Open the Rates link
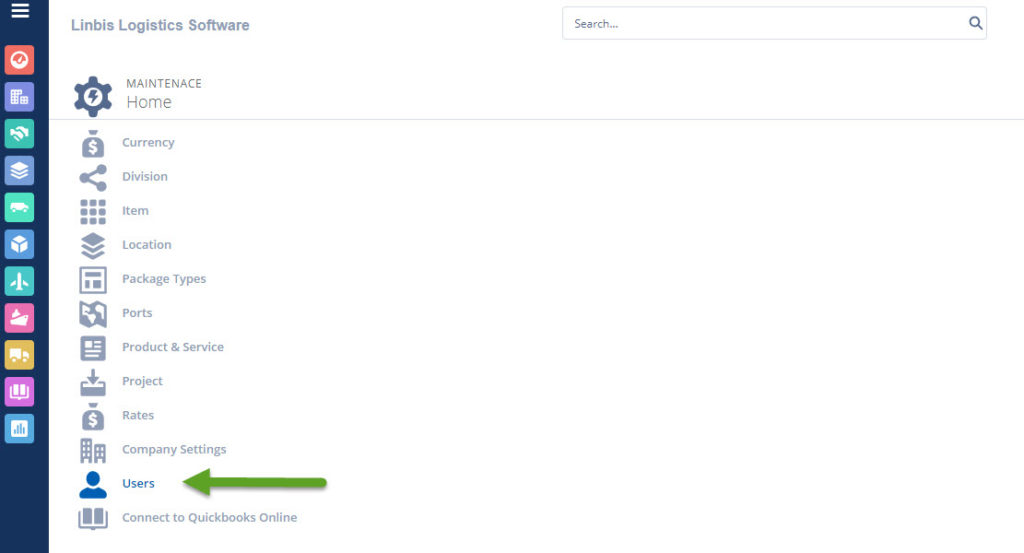This screenshot has width=1024, height=553. [138, 415]
